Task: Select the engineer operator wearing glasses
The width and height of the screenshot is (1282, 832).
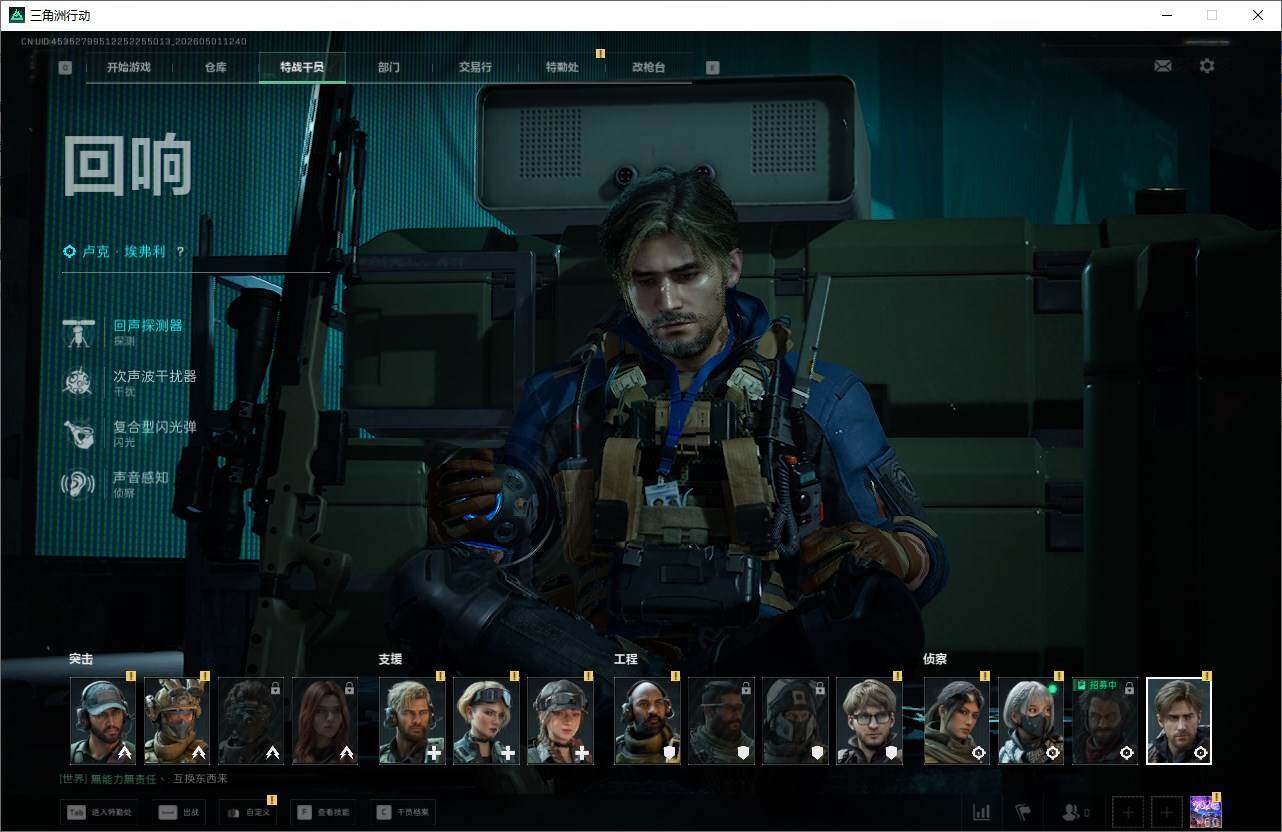Action: tap(869, 721)
